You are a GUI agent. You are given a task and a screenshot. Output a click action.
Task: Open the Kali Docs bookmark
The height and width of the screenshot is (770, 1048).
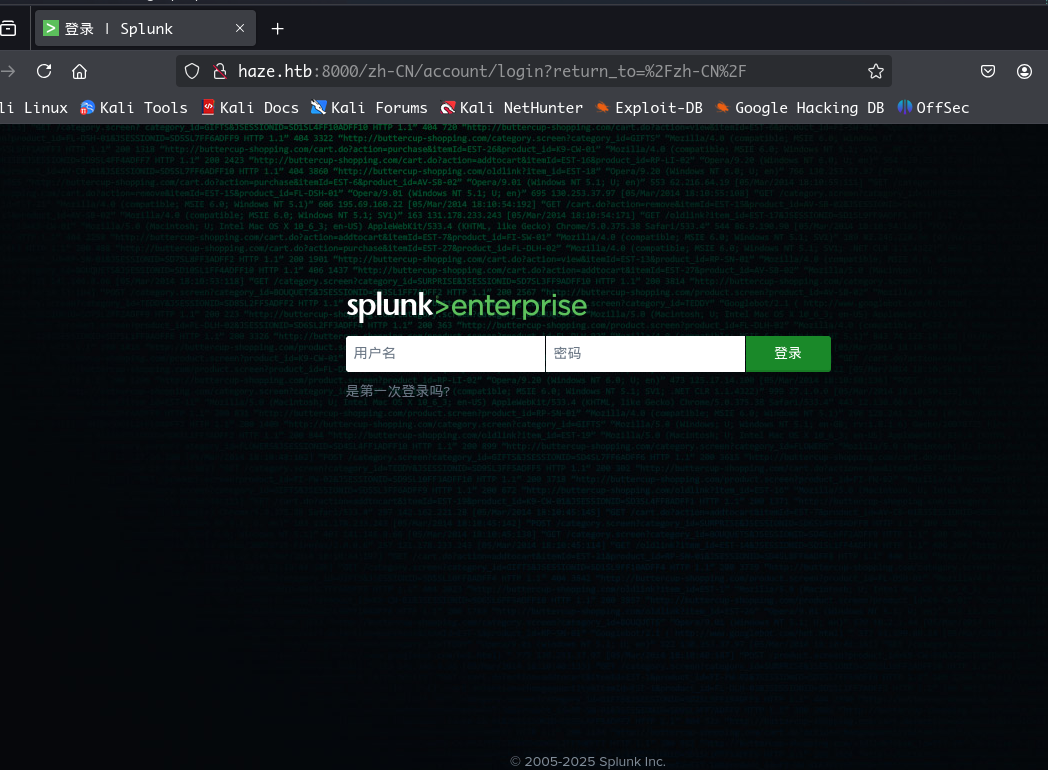[251, 108]
